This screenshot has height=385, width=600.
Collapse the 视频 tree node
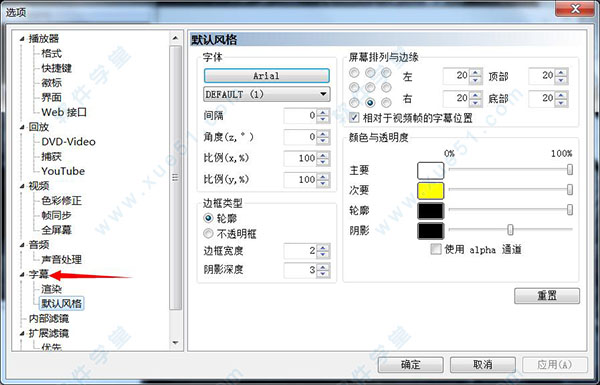(x=22, y=186)
